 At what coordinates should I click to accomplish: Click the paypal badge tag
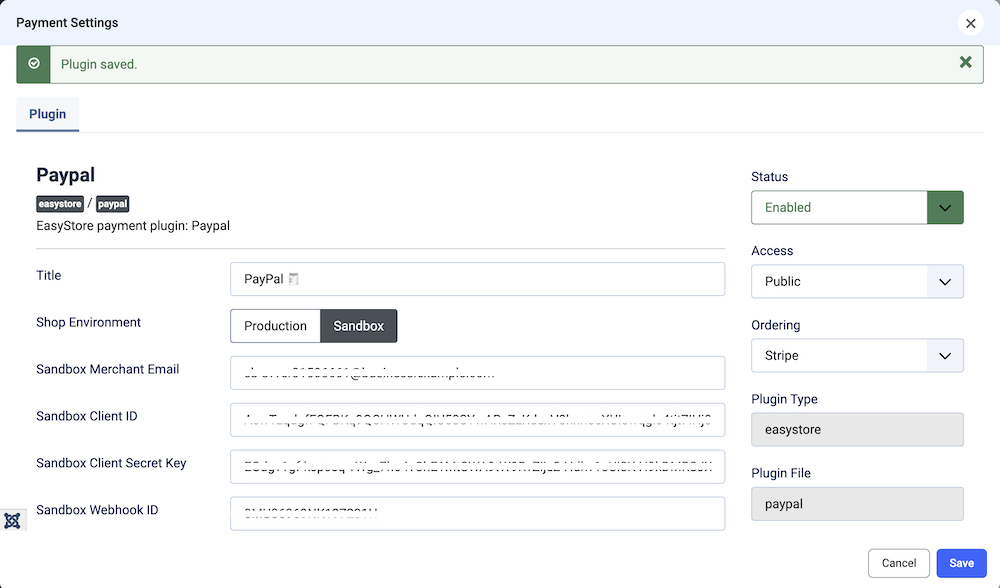pyautogui.click(x=113, y=204)
